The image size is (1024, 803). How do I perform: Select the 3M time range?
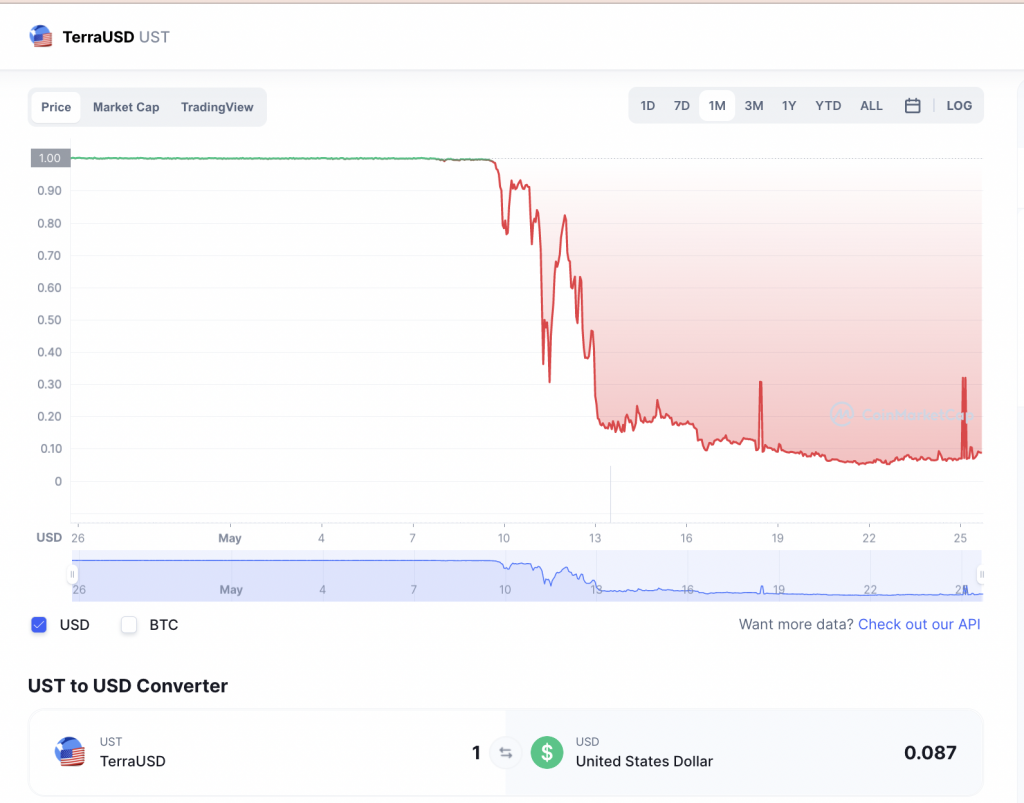(754, 106)
